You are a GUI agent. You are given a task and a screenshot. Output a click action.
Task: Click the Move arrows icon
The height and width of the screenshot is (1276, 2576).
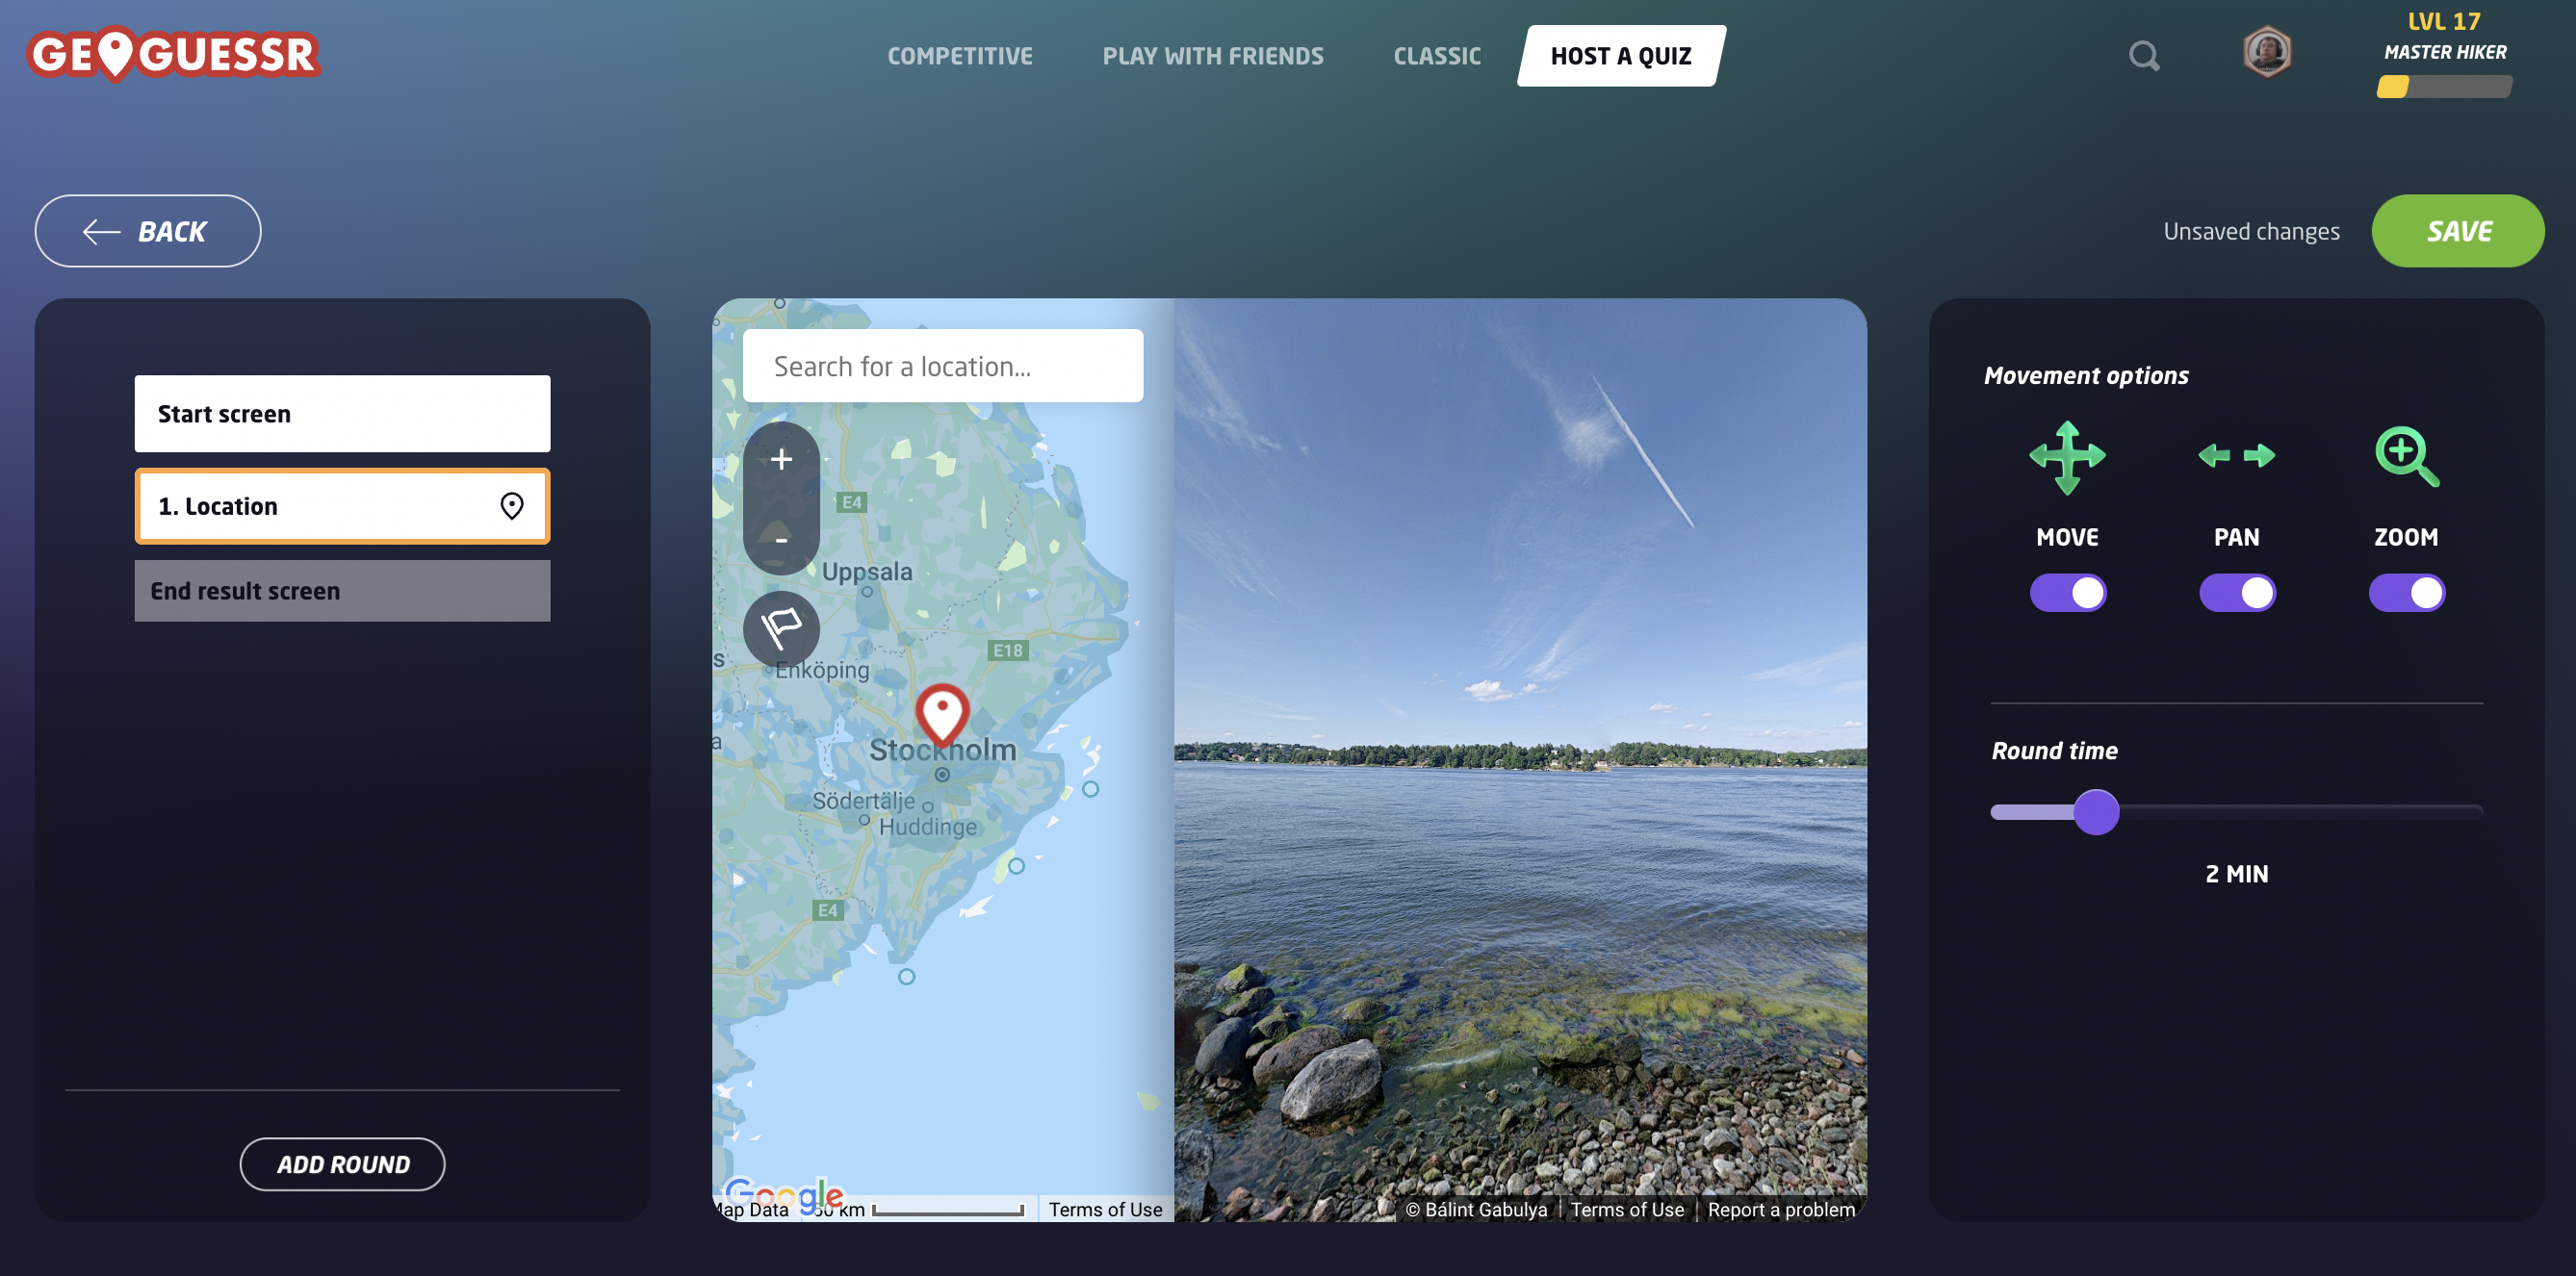(2067, 457)
